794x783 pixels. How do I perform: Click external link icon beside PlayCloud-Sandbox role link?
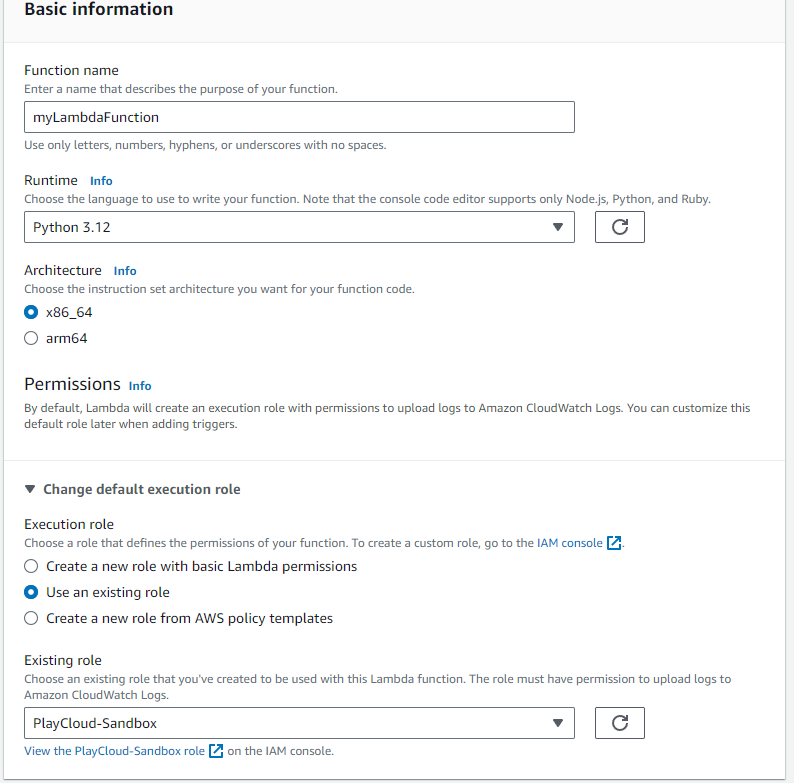[x=216, y=751]
